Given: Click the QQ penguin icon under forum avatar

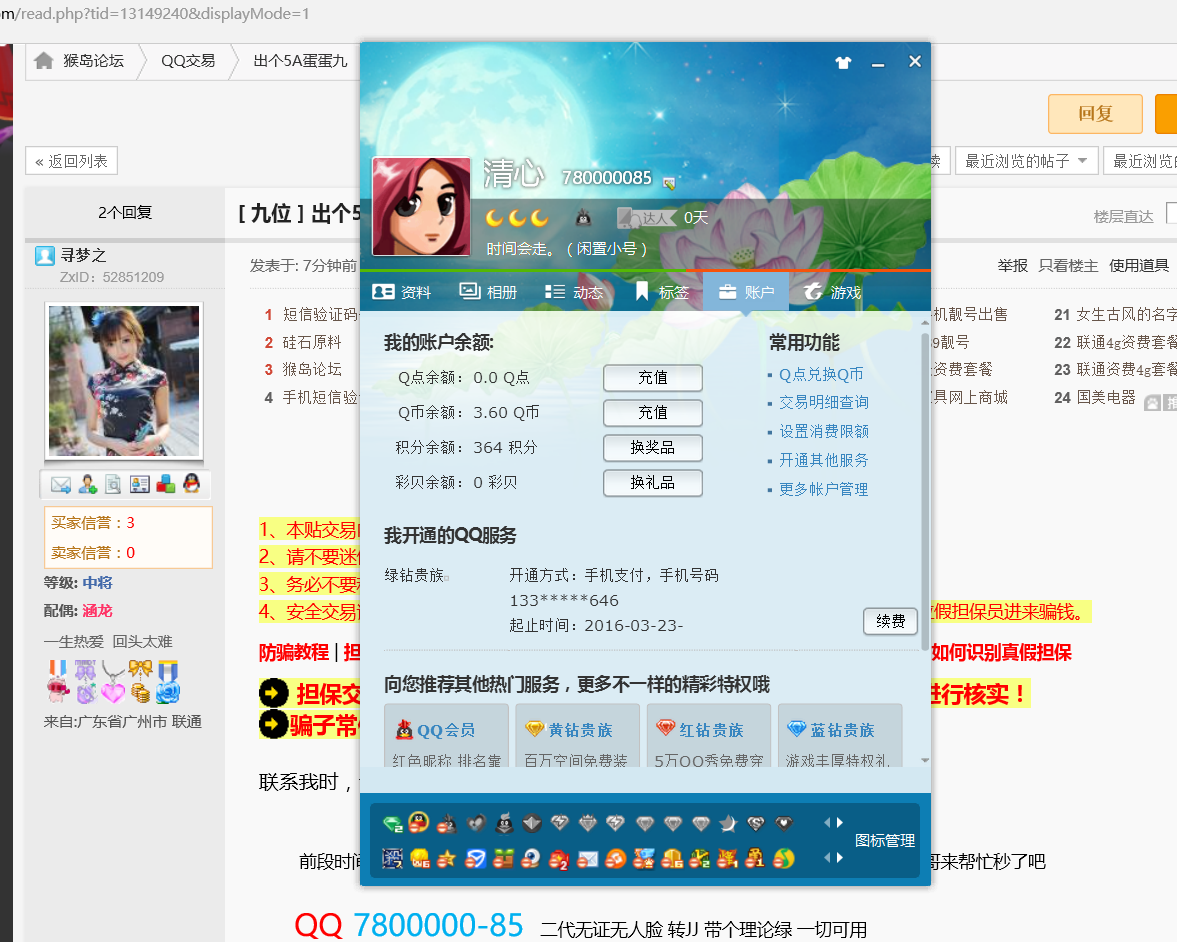Looking at the screenshot, I should pos(191,484).
